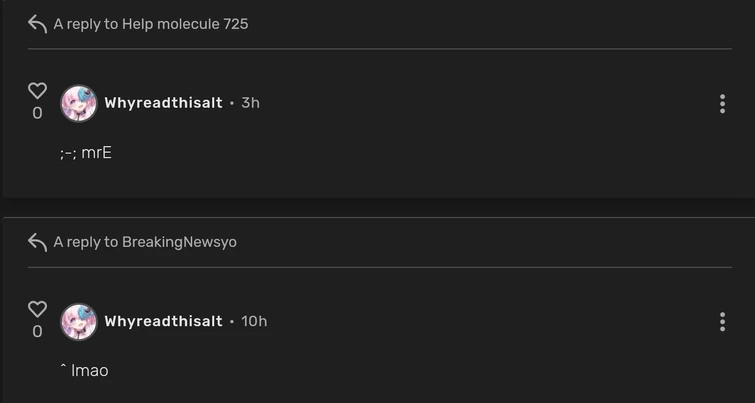Screen dimensions: 755x403
Task: Click the like count on the 3h comment
Action: click(x=37, y=114)
